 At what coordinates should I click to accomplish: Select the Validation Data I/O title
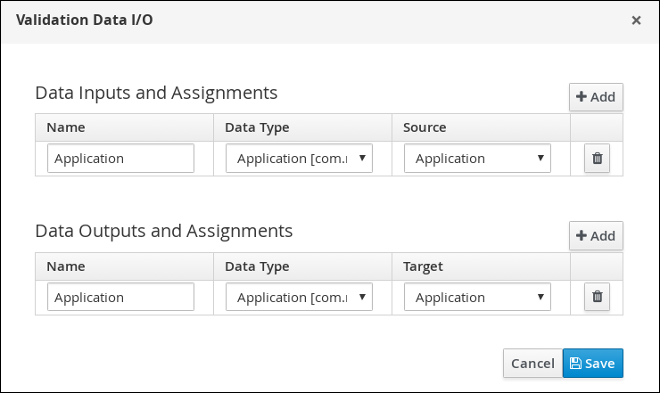coord(84,20)
